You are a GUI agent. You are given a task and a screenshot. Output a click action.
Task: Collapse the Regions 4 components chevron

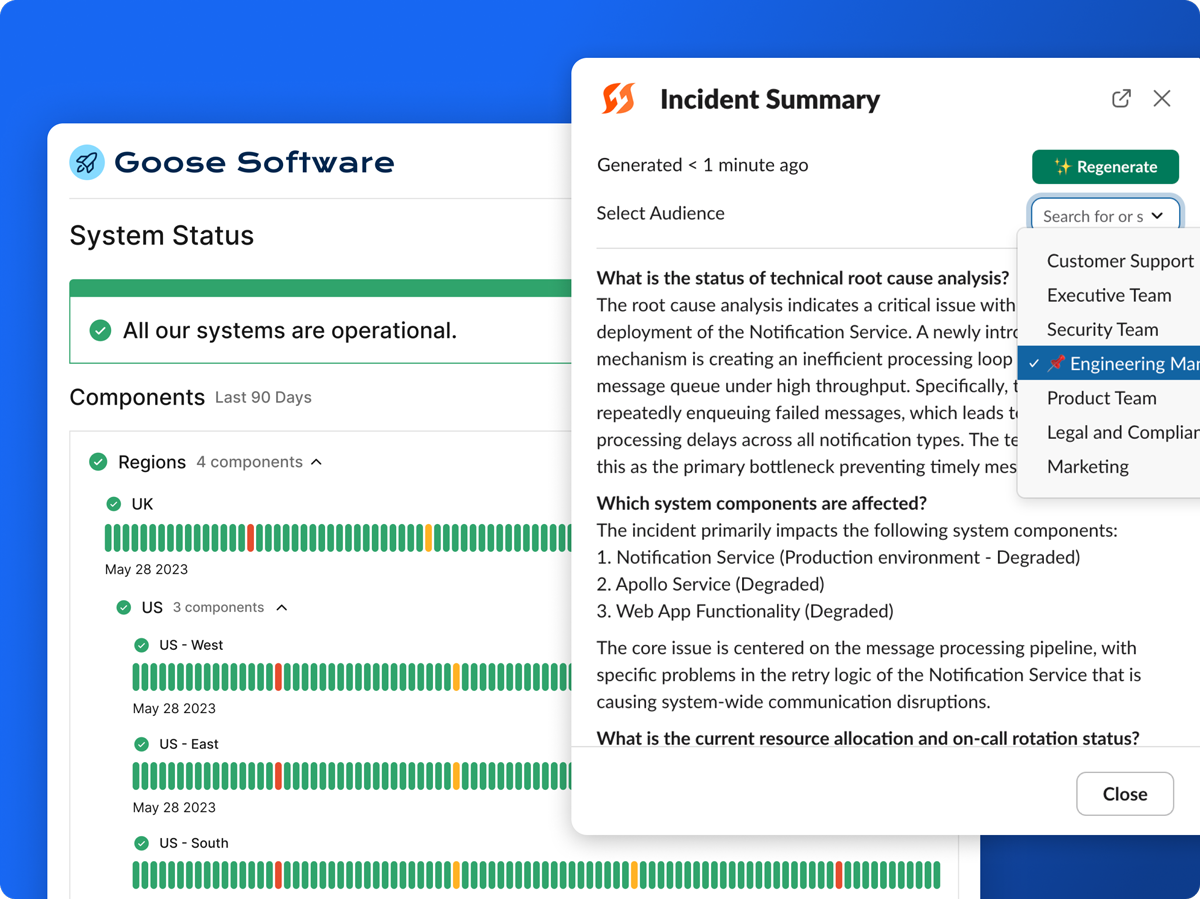click(x=316, y=462)
